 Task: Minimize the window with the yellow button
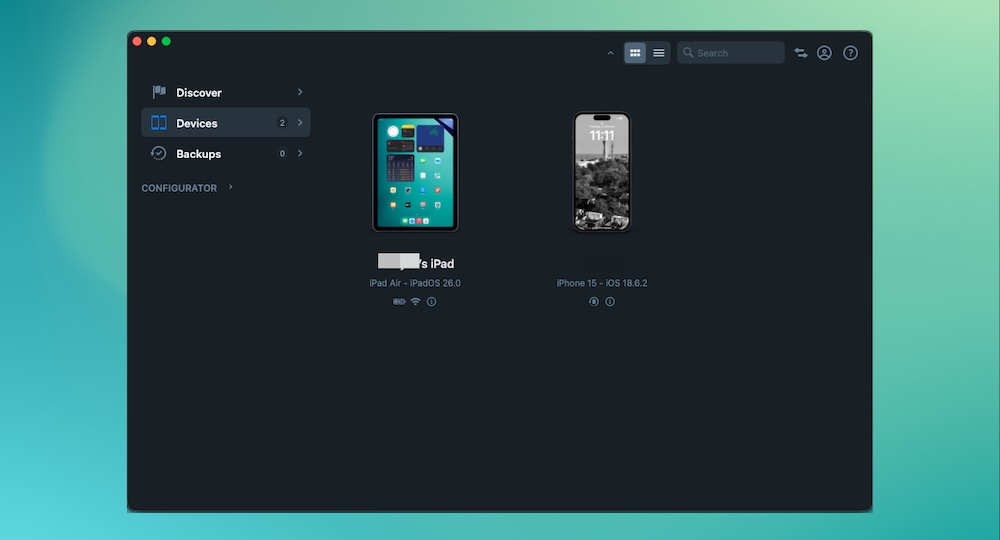point(152,41)
